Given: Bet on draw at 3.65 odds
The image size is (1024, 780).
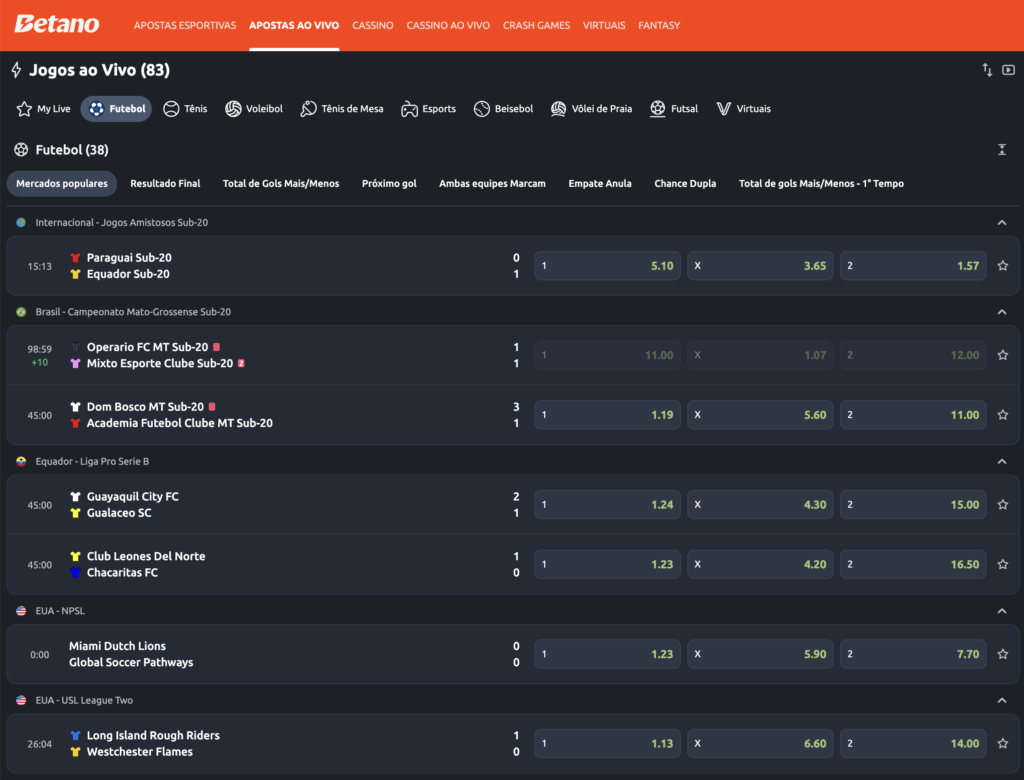Looking at the screenshot, I should click(x=760, y=266).
